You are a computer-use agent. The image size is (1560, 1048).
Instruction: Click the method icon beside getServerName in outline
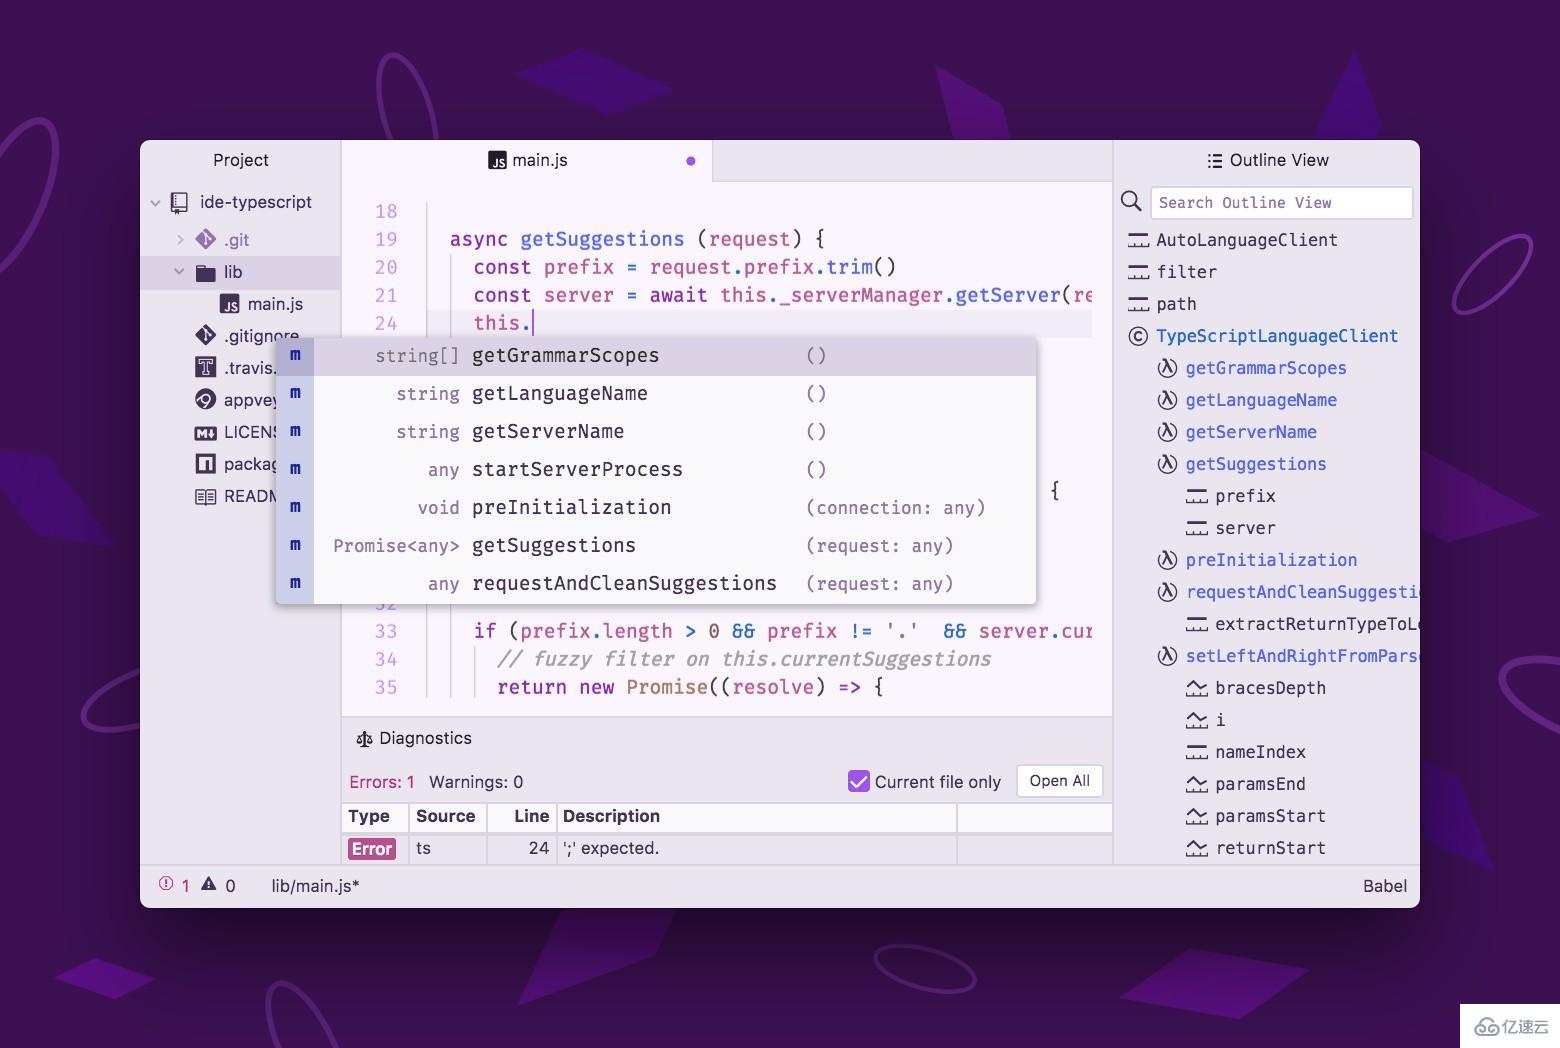[1167, 432]
